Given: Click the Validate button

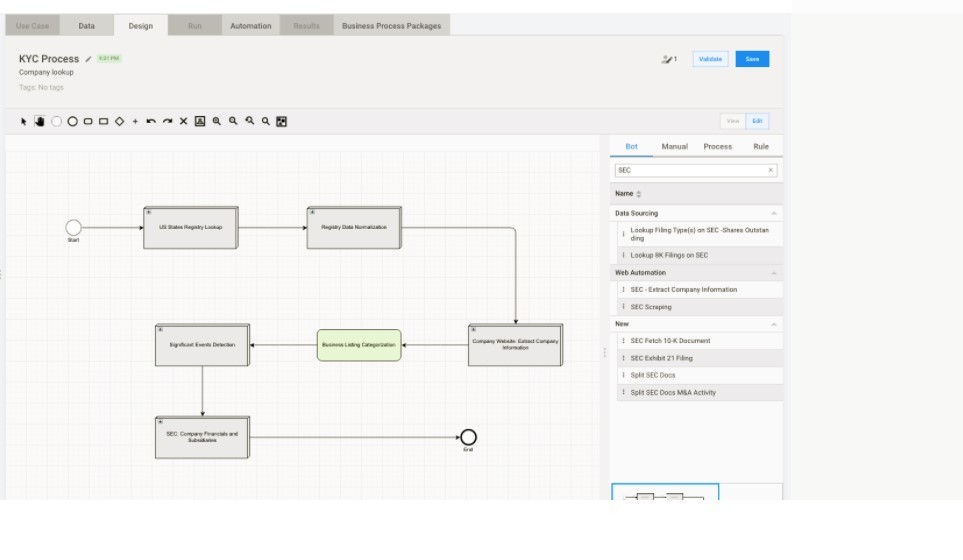Looking at the screenshot, I should 710,59.
